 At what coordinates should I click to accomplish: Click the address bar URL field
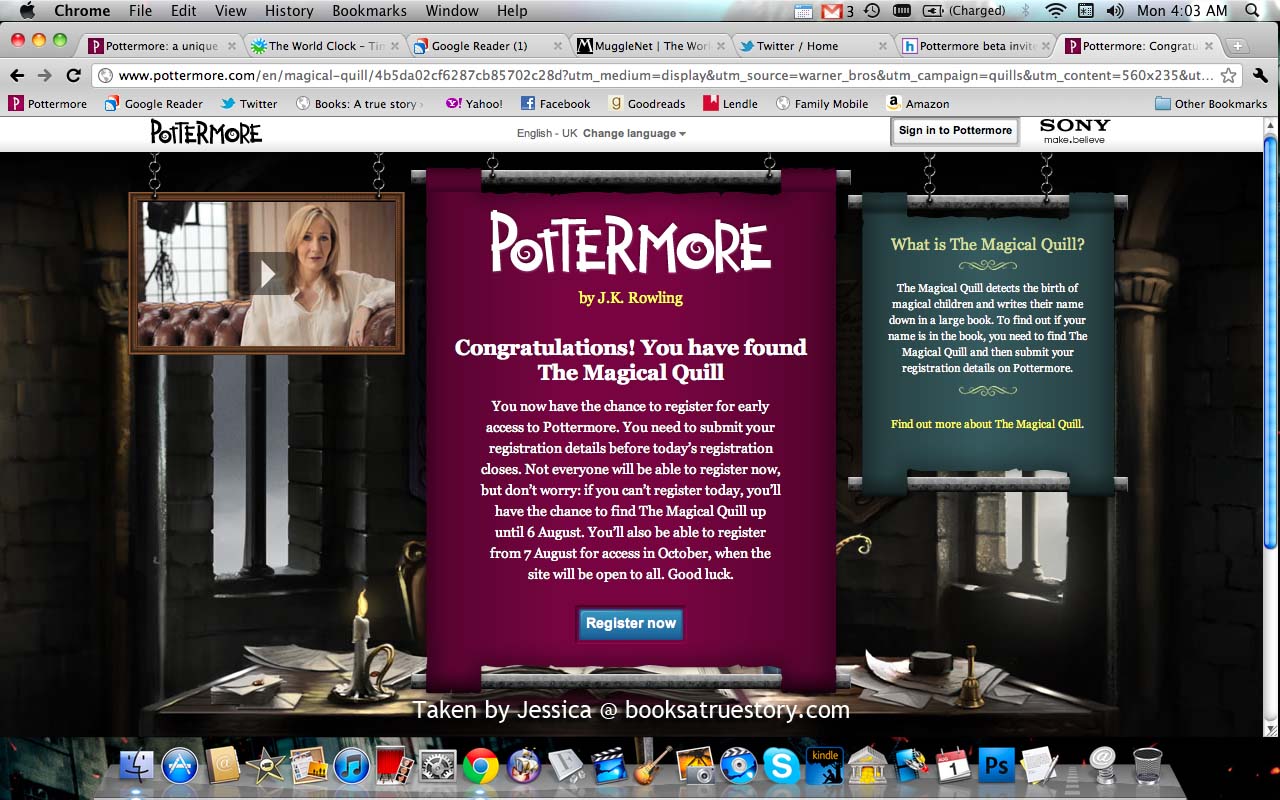point(660,76)
